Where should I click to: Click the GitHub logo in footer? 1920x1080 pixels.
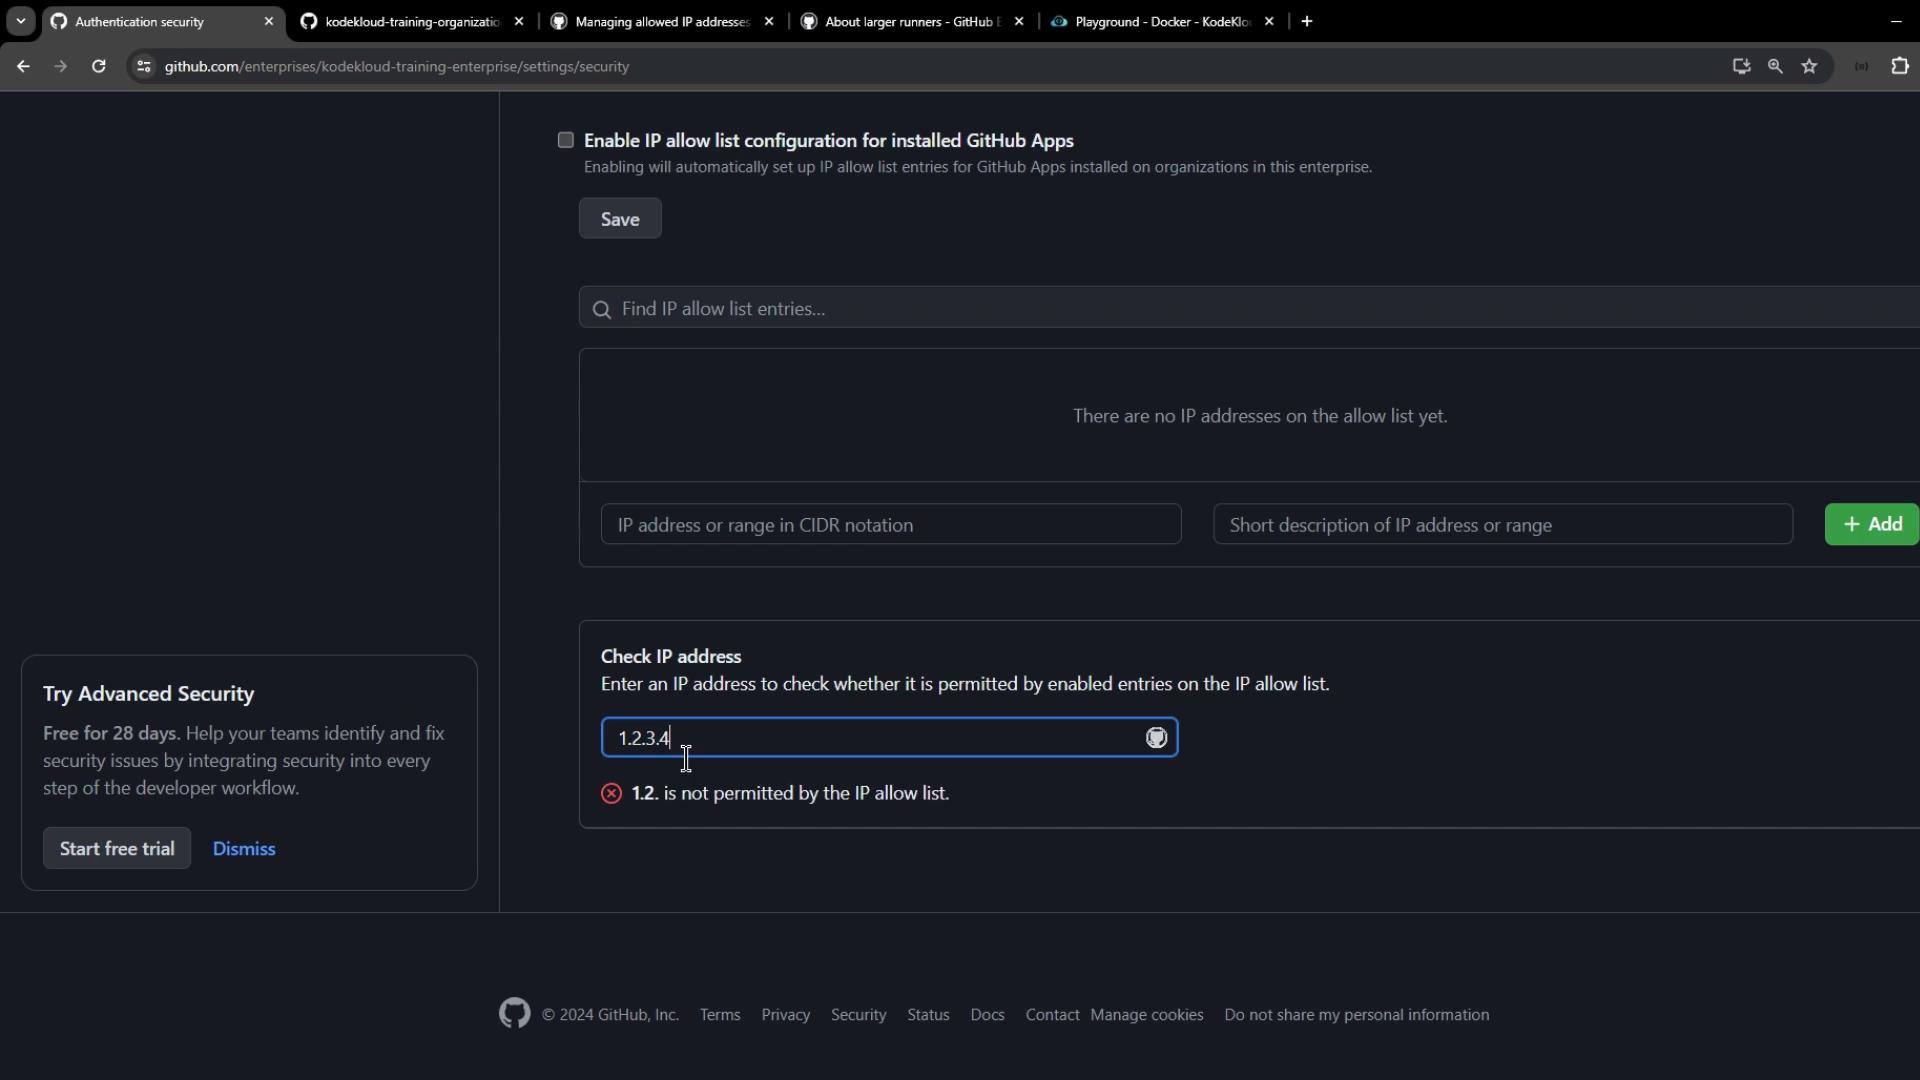[x=514, y=1013]
